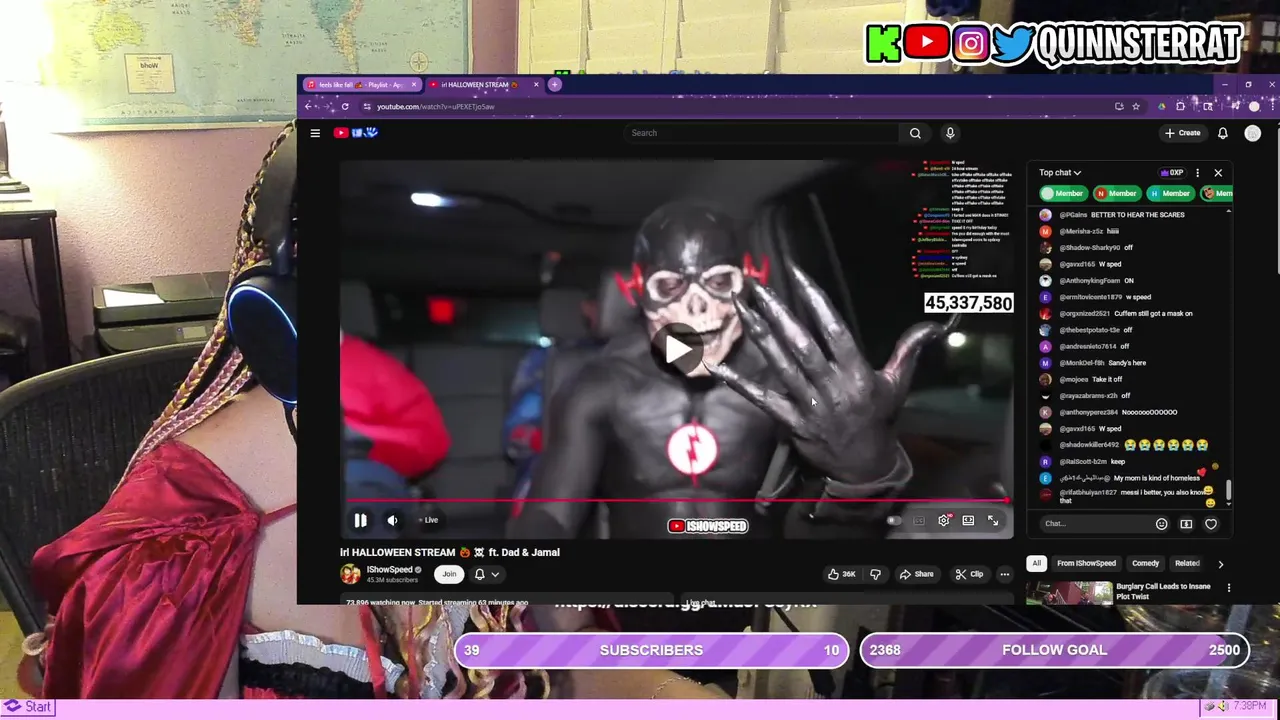
Task: Click into the Chat message field
Action: tap(1095, 524)
